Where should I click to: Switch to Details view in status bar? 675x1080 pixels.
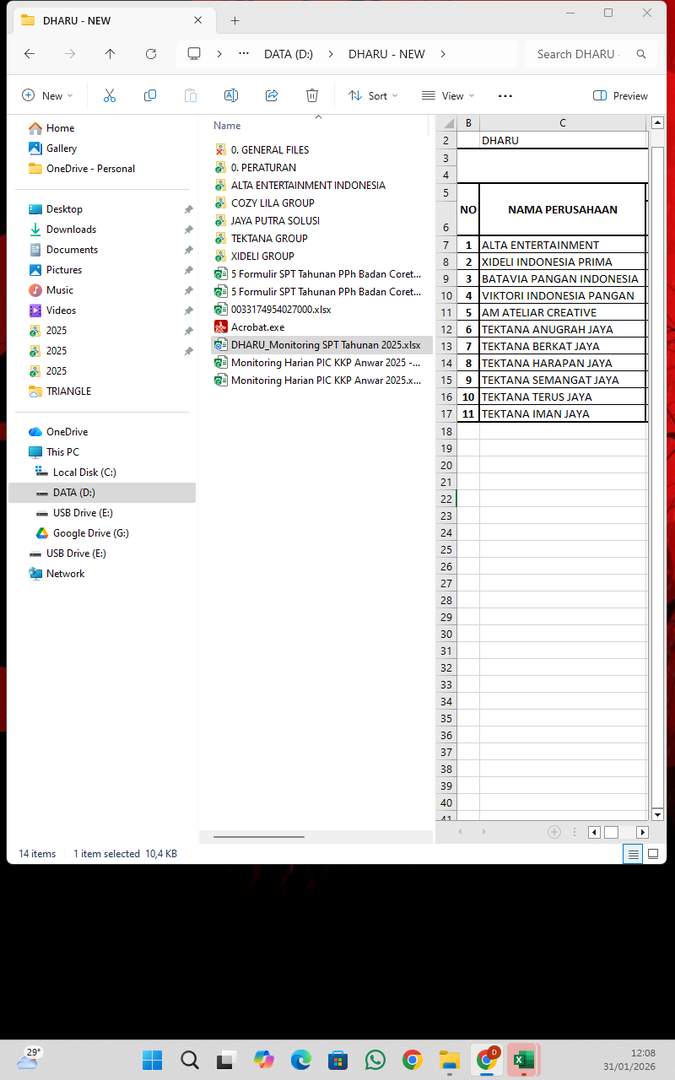[632, 854]
